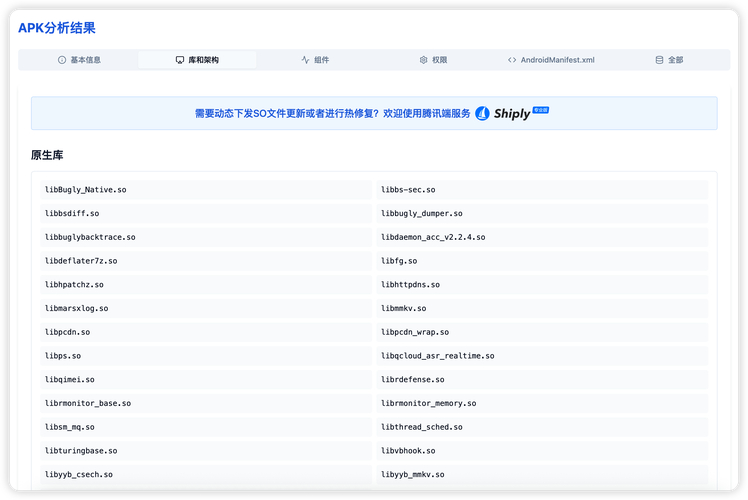This screenshot has width=748, height=500.
Task: Click the 原生库 section heading
Action: 48,155
